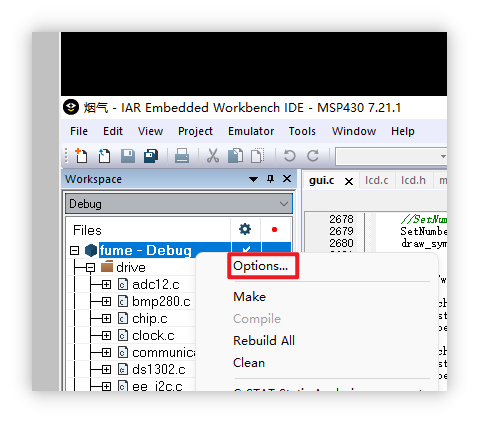Screen dimensions: 479x423
Task: Choose Options... from the context menu
Action: [x=260, y=266]
